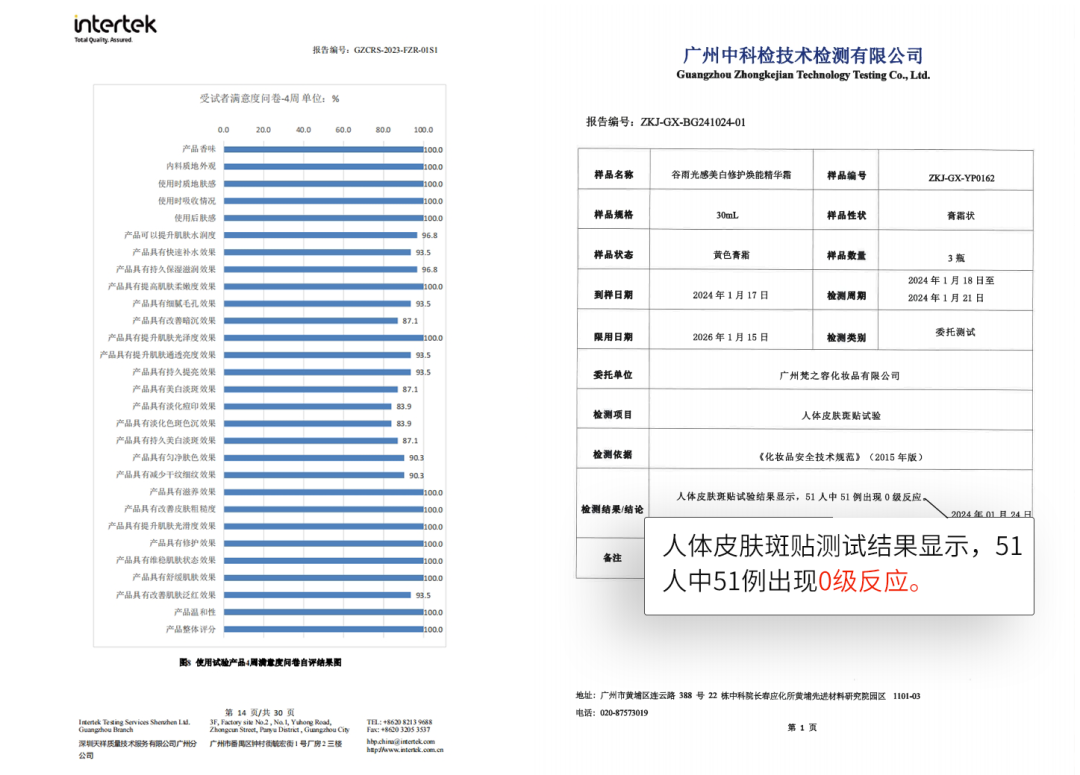Image resolution: width=1080 pixels, height=775 pixels.
Task: Click the 产品具有细腻毛孔效果 label
Action: [x=174, y=303]
